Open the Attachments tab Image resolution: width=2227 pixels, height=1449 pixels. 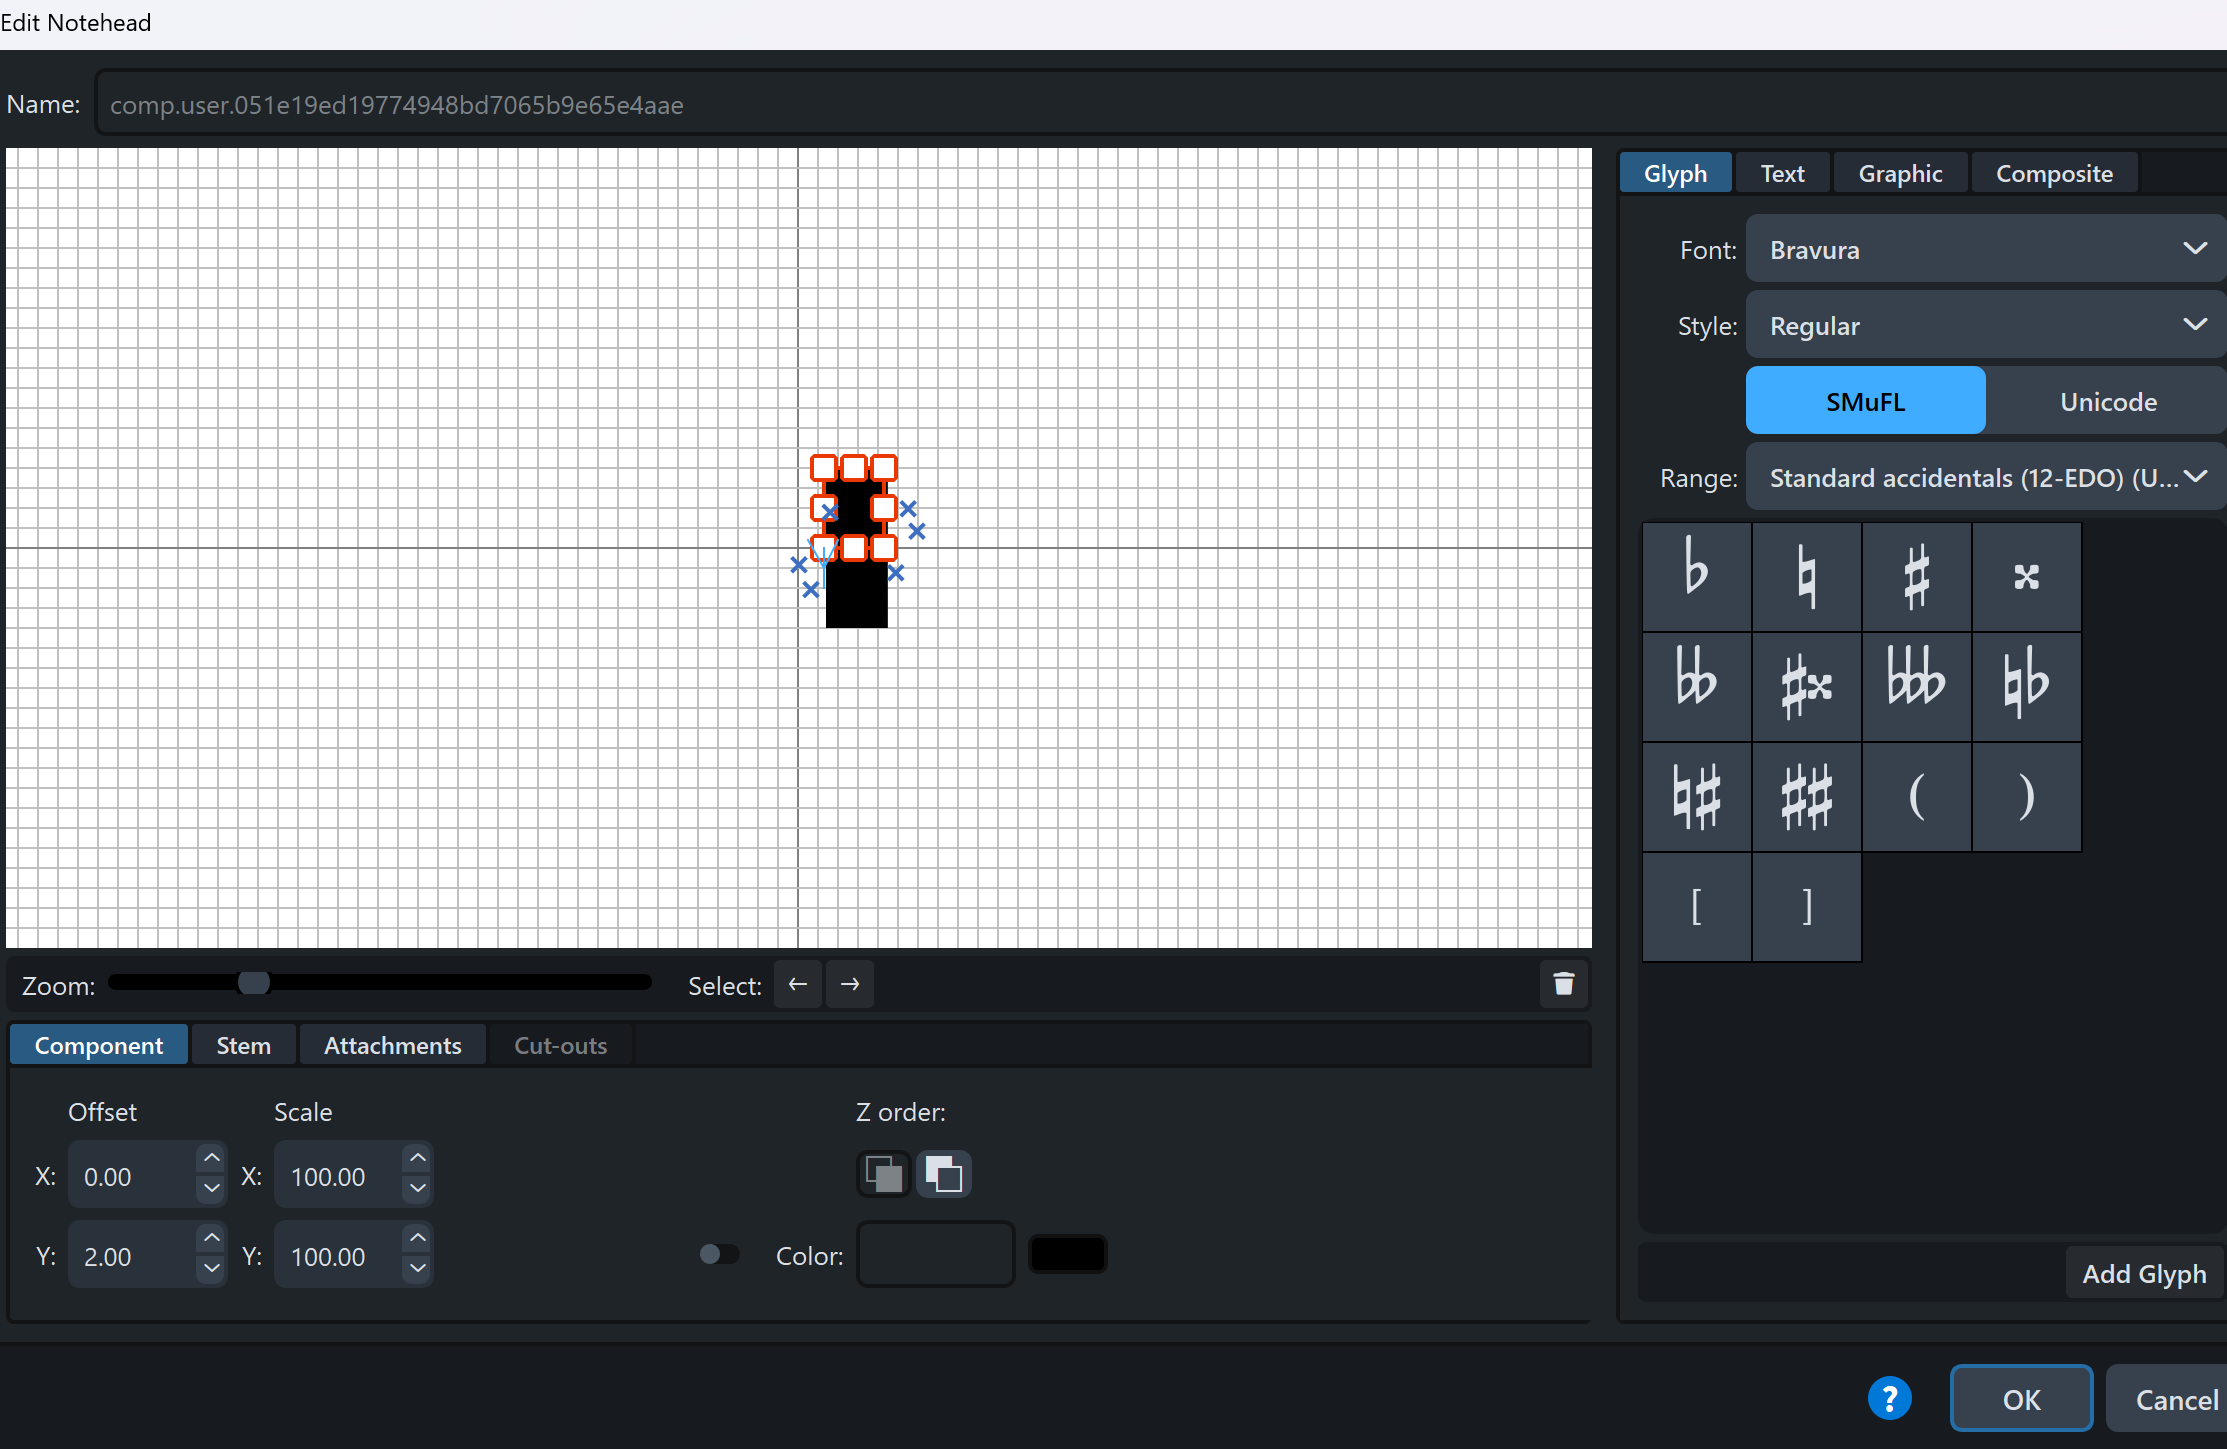(x=392, y=1045)
